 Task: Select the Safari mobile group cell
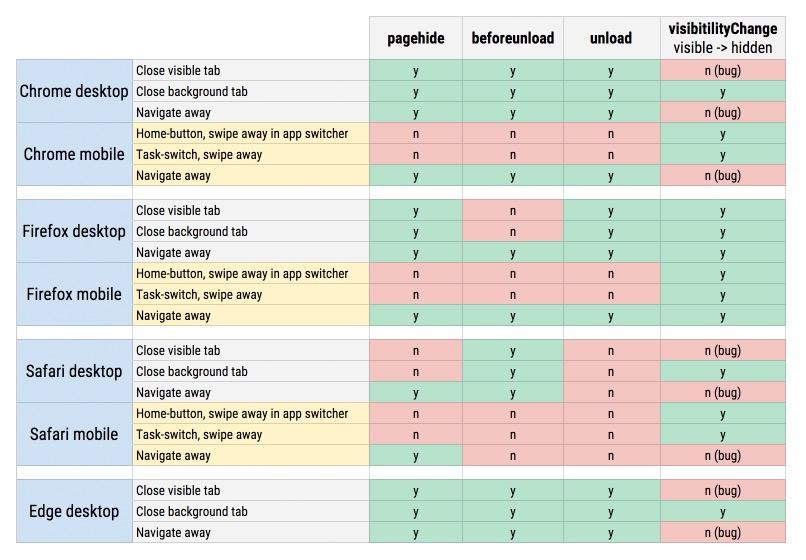pos(74,434)
